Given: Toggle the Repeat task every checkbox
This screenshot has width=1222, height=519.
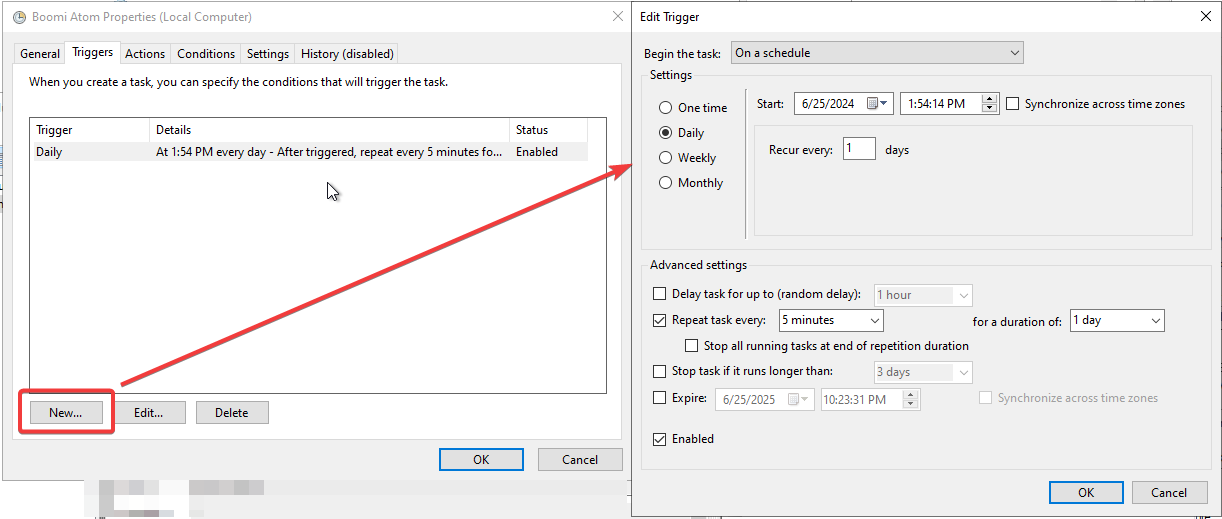Looking at the screenshot, I should (x=659, y=321).
